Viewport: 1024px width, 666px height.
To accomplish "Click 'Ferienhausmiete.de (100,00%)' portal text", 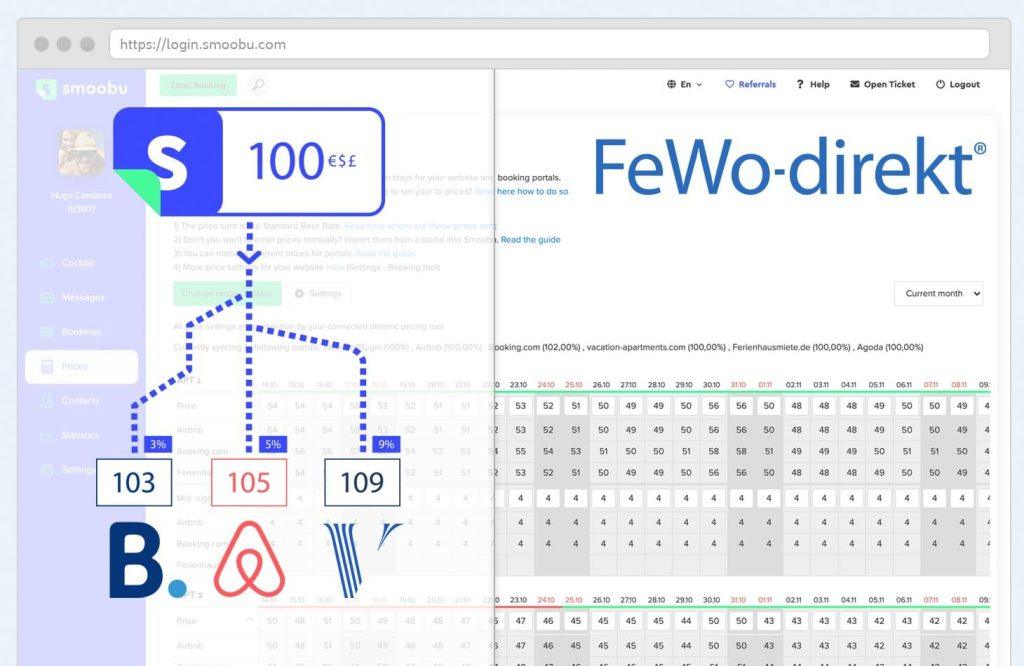I will tap(792, 347).
